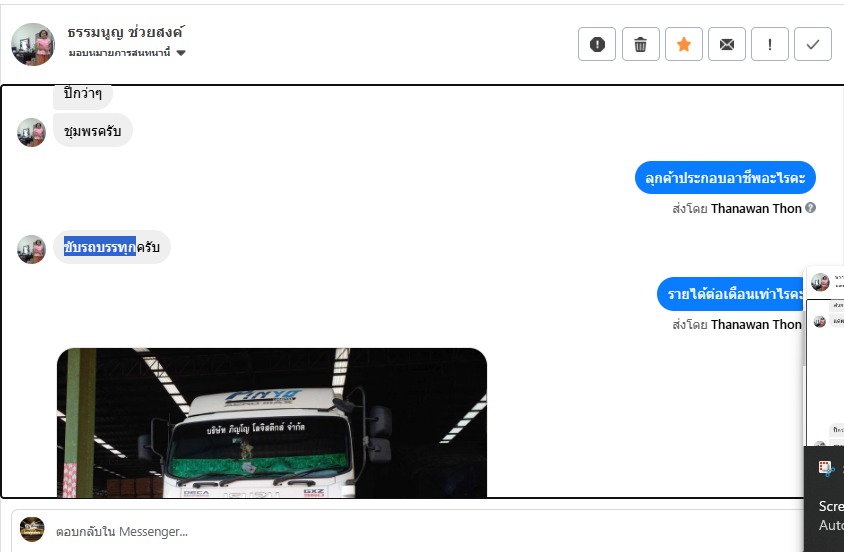Open the overlapping chat preview avatar at right

[820, 282]
